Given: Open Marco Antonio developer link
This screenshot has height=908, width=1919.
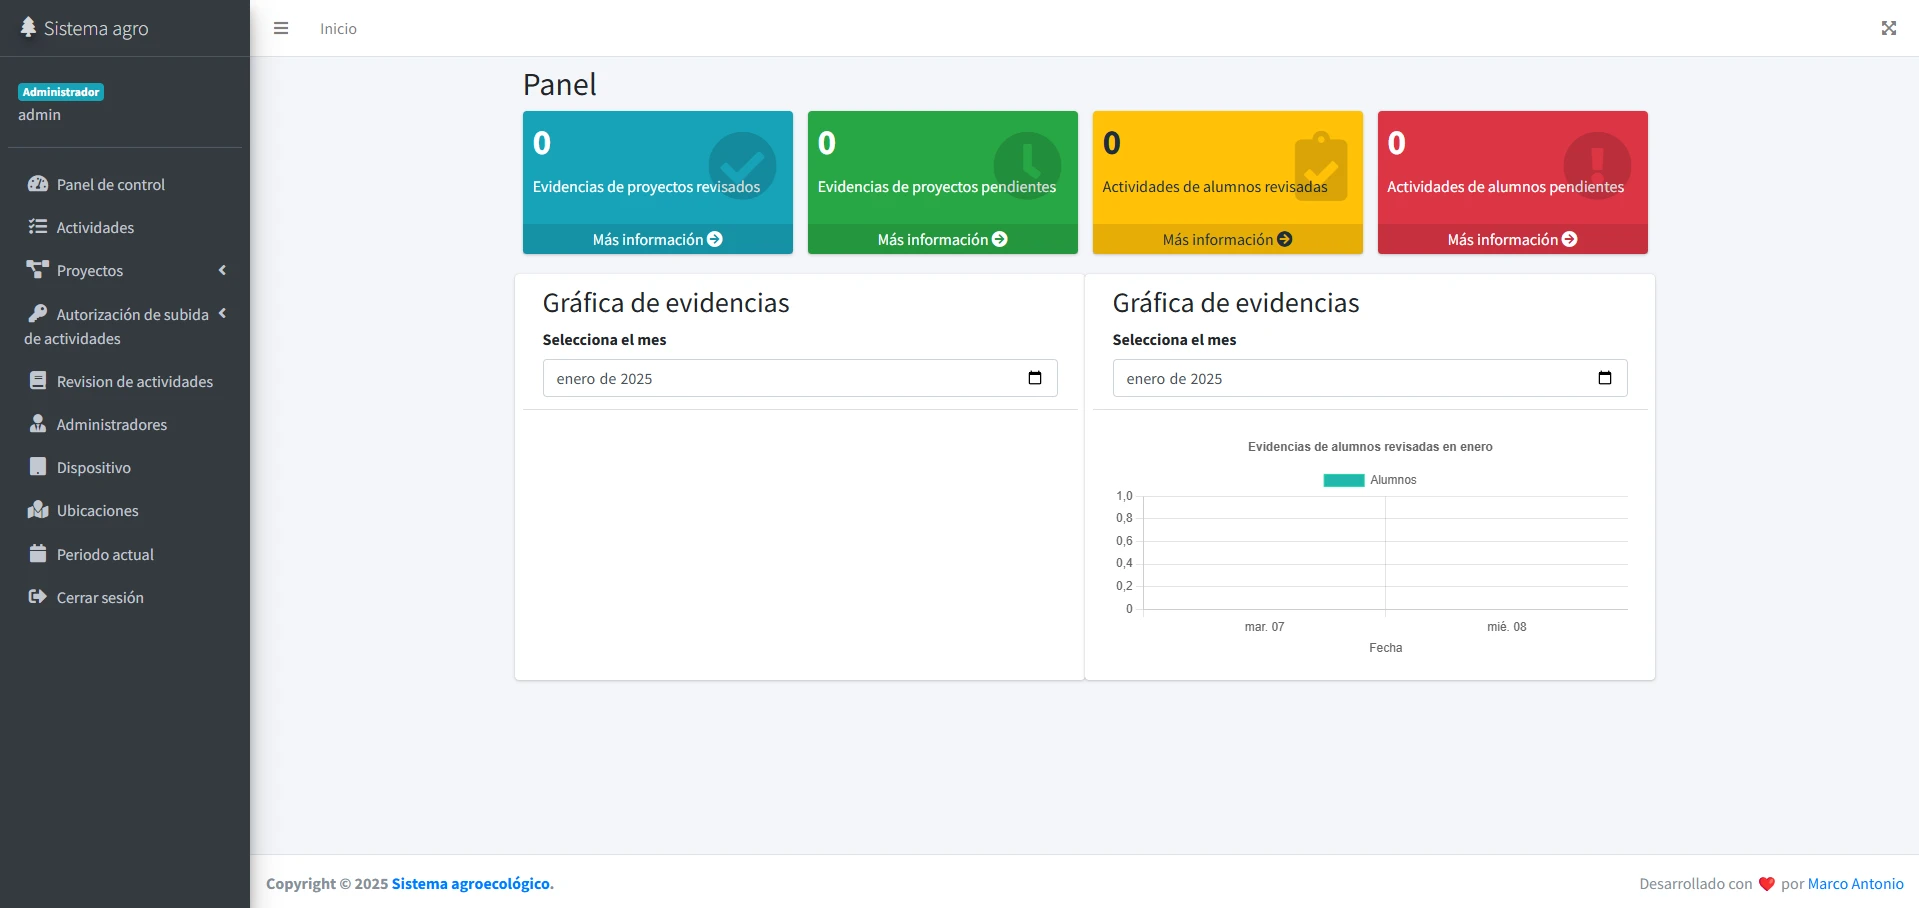Looking at the screenshot, I should pos(1856,884).
